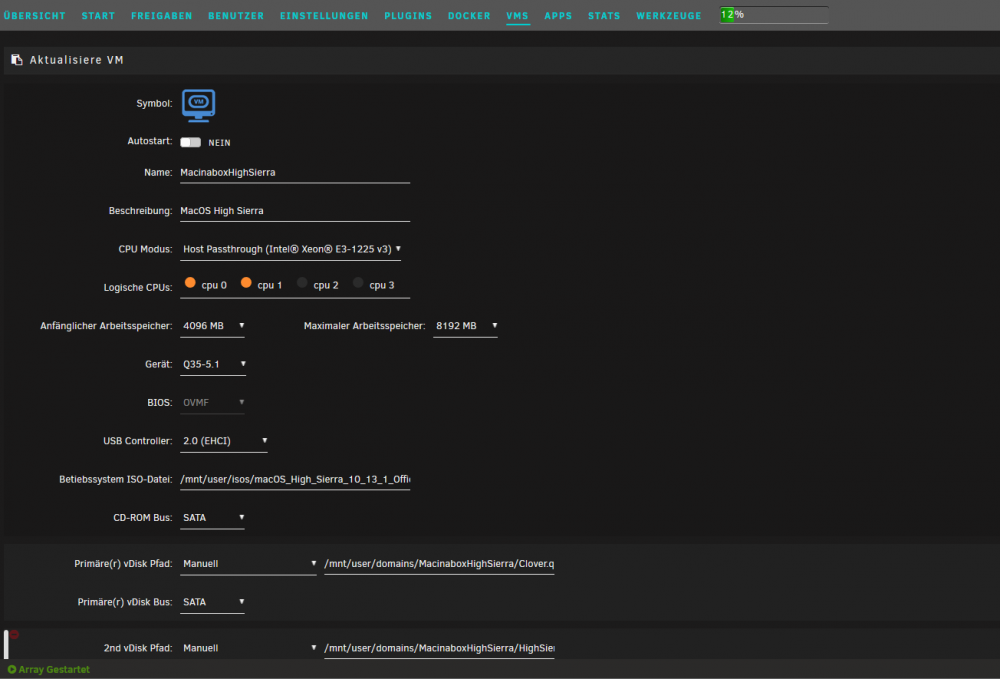This screenshot has width=1000, height=679.
Task: Click the Aktualisiere VM header icon
Action: coord(17,59)
